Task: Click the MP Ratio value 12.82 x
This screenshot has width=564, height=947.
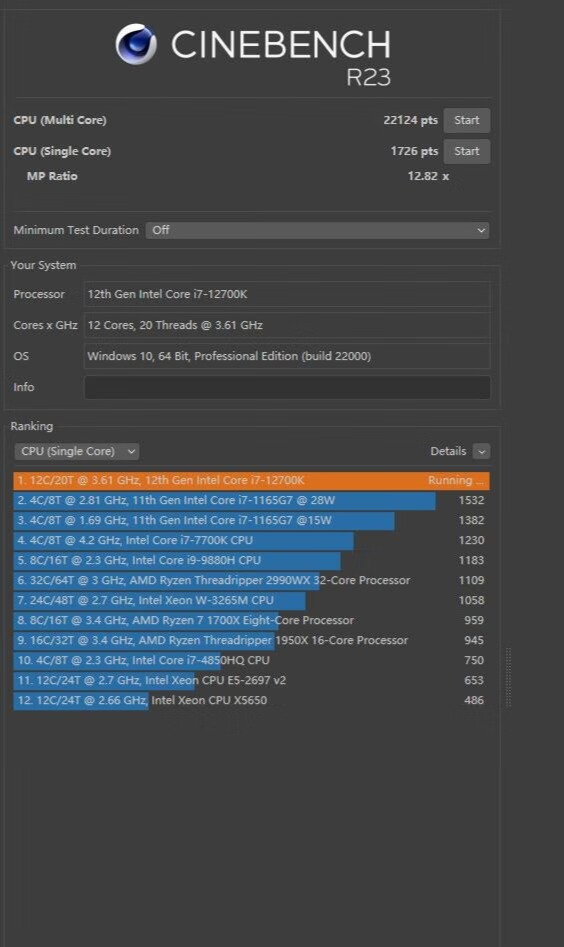Action: point(428,176)
